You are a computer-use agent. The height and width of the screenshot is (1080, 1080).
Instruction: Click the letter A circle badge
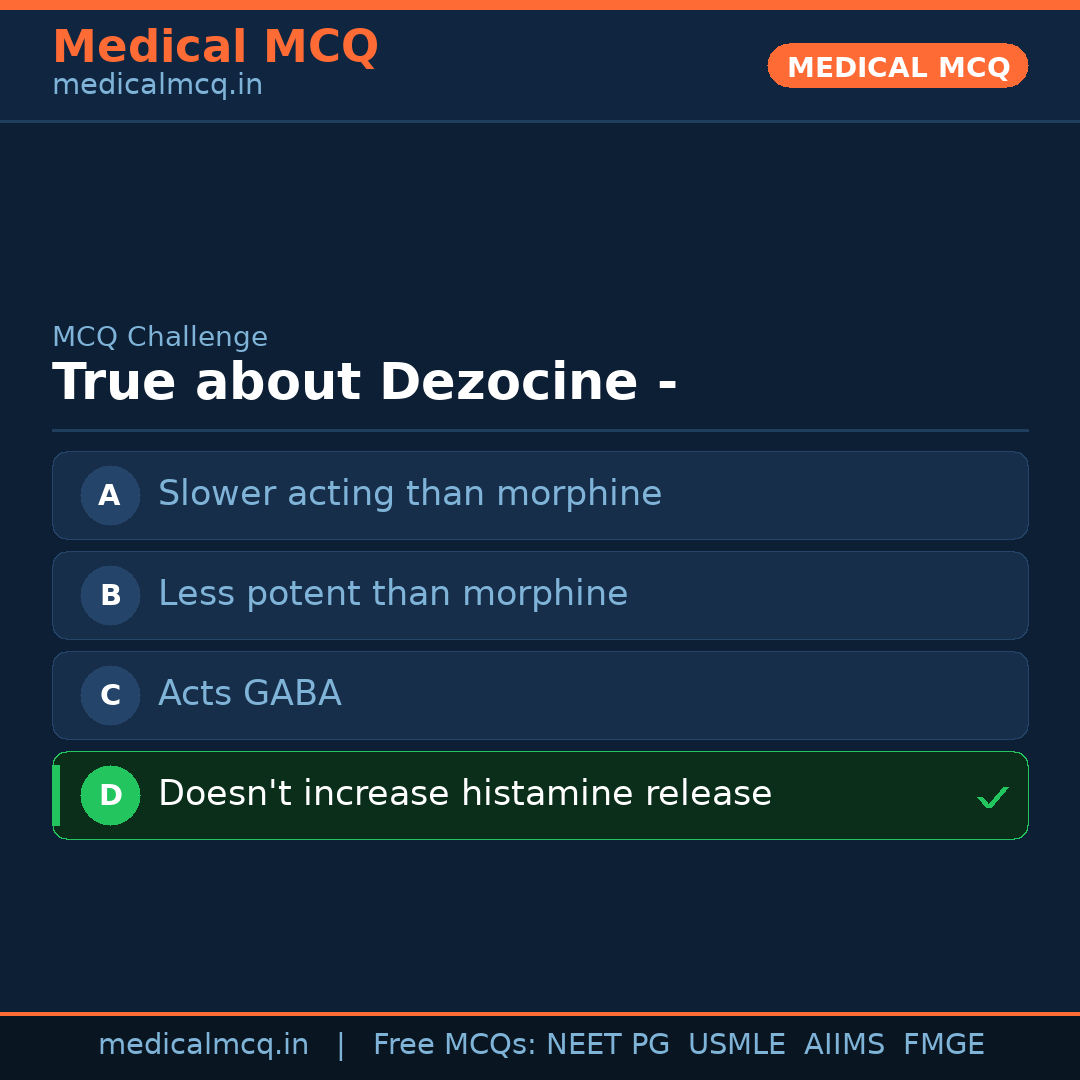coord(110,495)
